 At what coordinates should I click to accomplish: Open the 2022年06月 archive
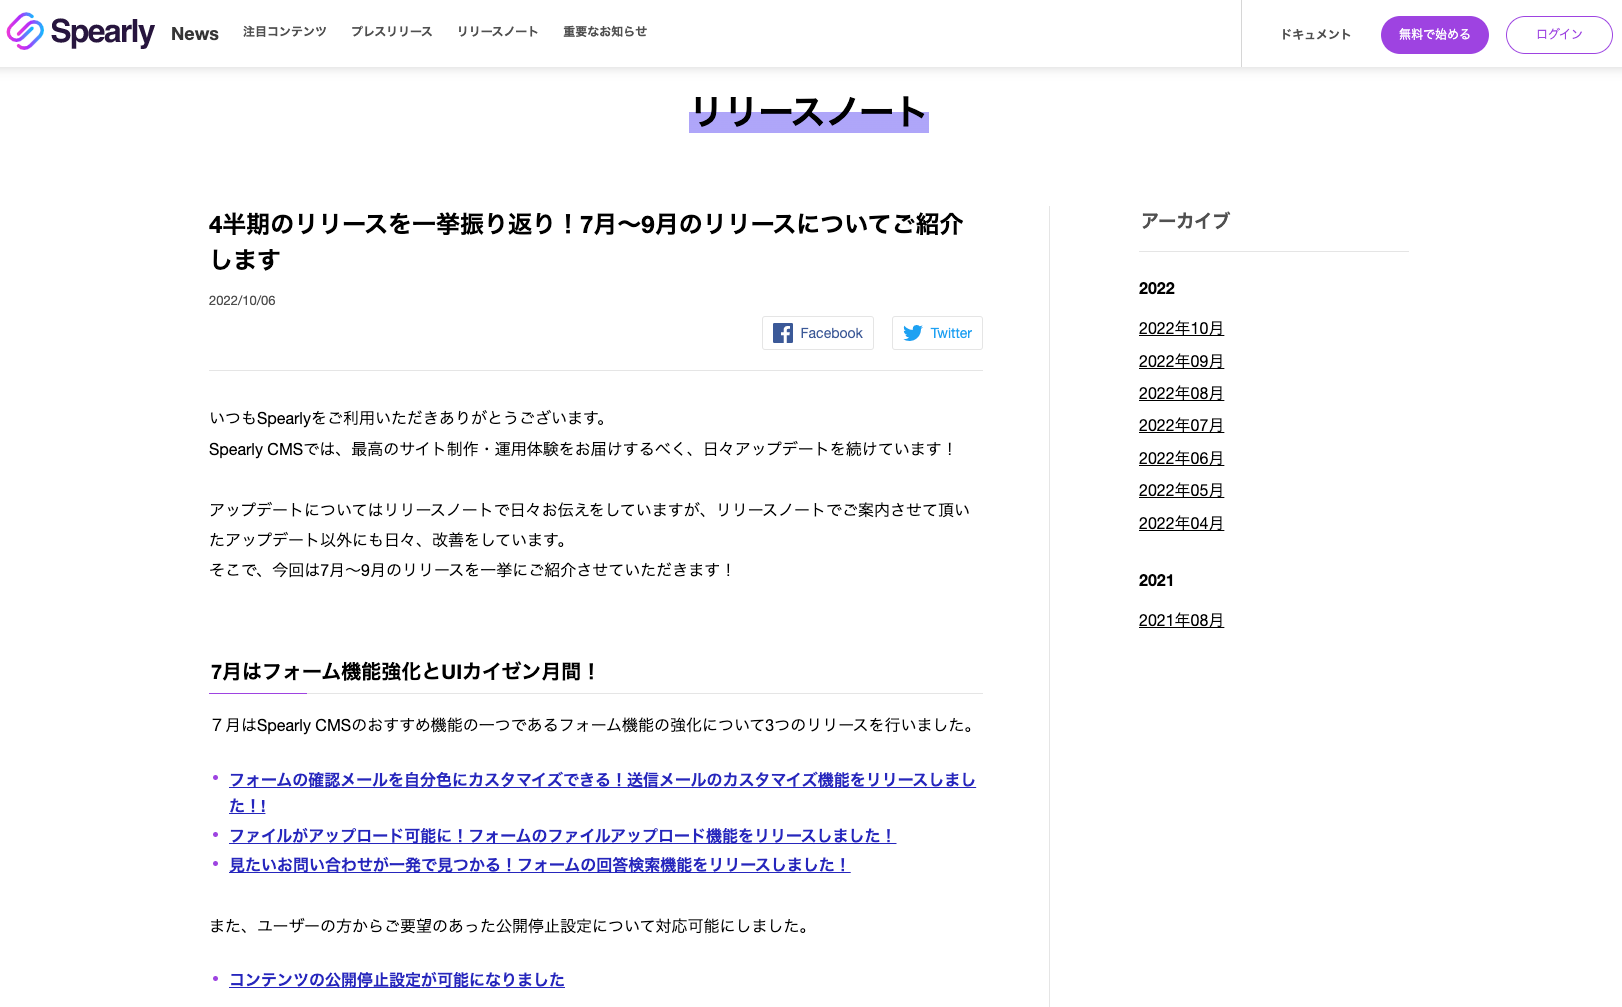pyautogui.click(x=1181, y=459)
